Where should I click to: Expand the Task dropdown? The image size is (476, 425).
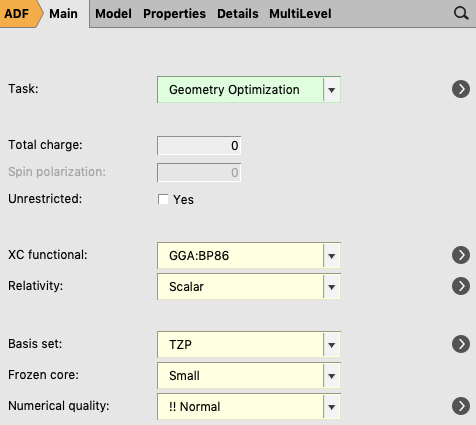[x=249, y=90]
